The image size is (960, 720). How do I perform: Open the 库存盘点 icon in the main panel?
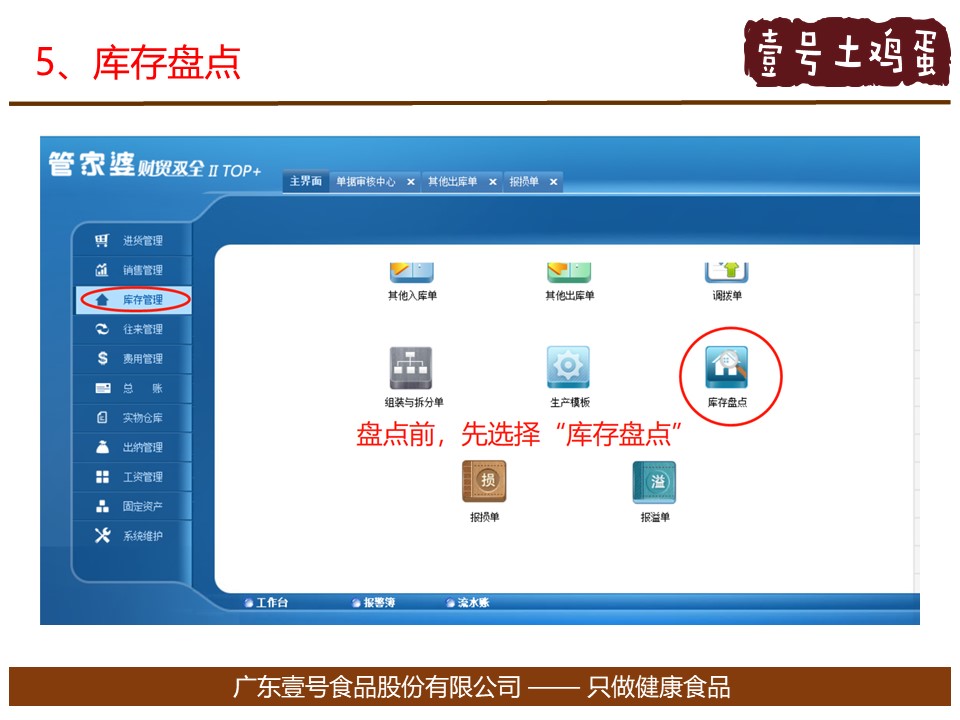727,368
